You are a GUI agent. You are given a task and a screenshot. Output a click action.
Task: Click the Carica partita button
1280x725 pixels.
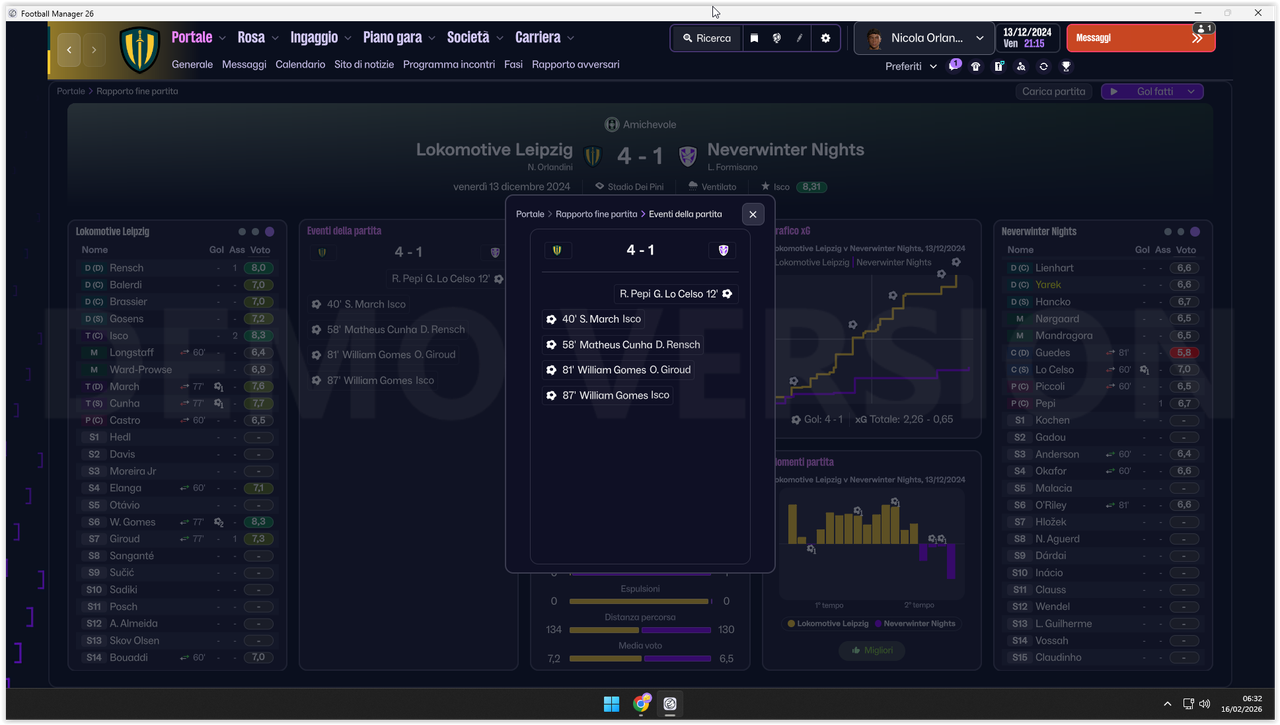pyautogui.click(x=1054, y=91)
